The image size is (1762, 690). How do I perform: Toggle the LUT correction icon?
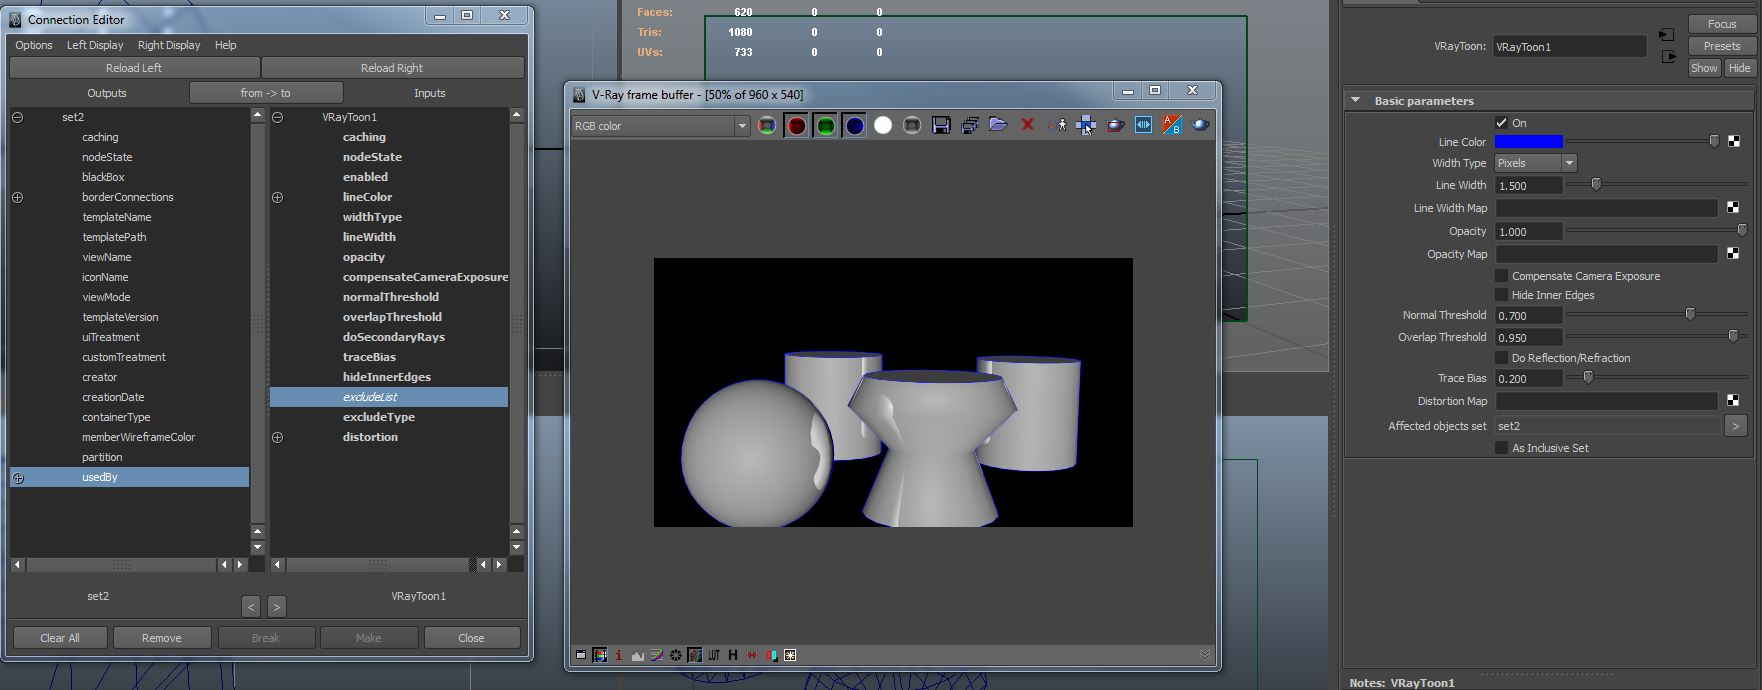714,655
